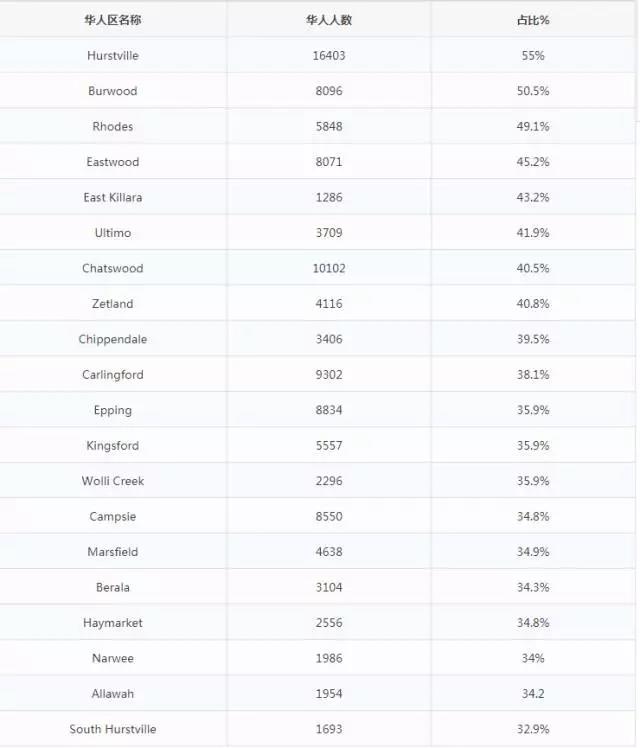Select Campsie percentage 34.8%
Screen dimensions: 640x748
(x=533, y=516)
